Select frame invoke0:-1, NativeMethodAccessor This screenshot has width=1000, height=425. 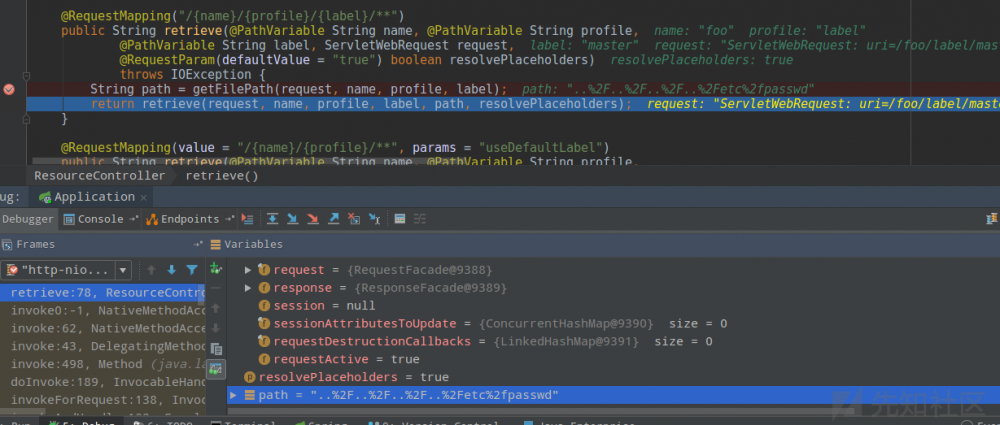pos(102,311)
